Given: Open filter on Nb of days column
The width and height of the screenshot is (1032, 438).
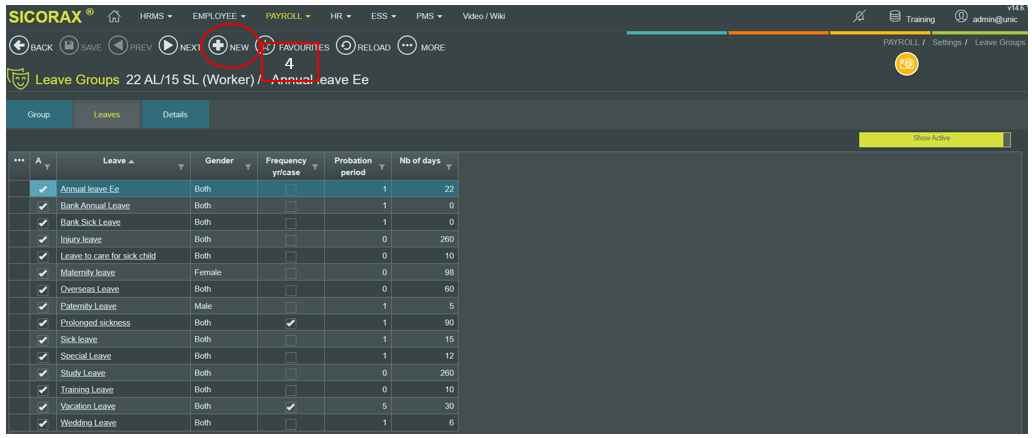Looking at the screenshot, I should (448, 168).
